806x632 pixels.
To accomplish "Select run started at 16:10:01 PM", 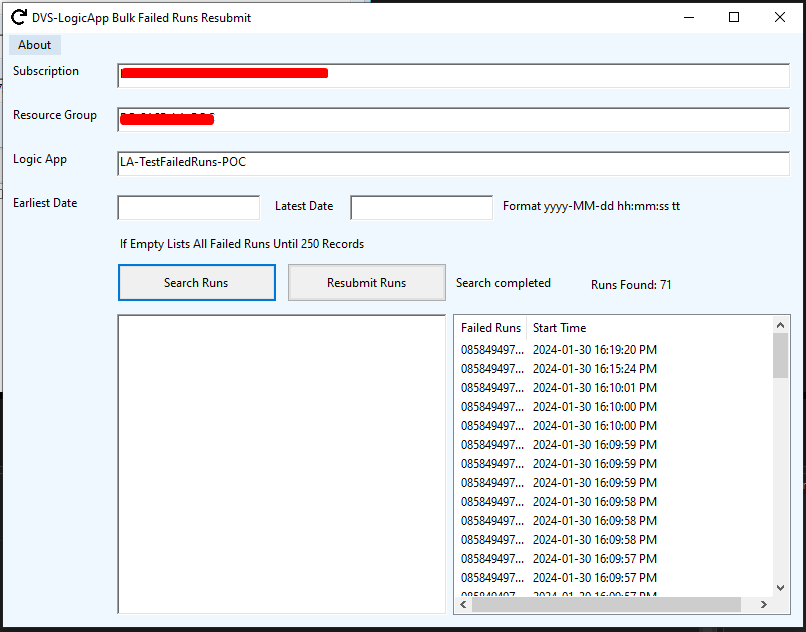I will click(x=594, y=388).
